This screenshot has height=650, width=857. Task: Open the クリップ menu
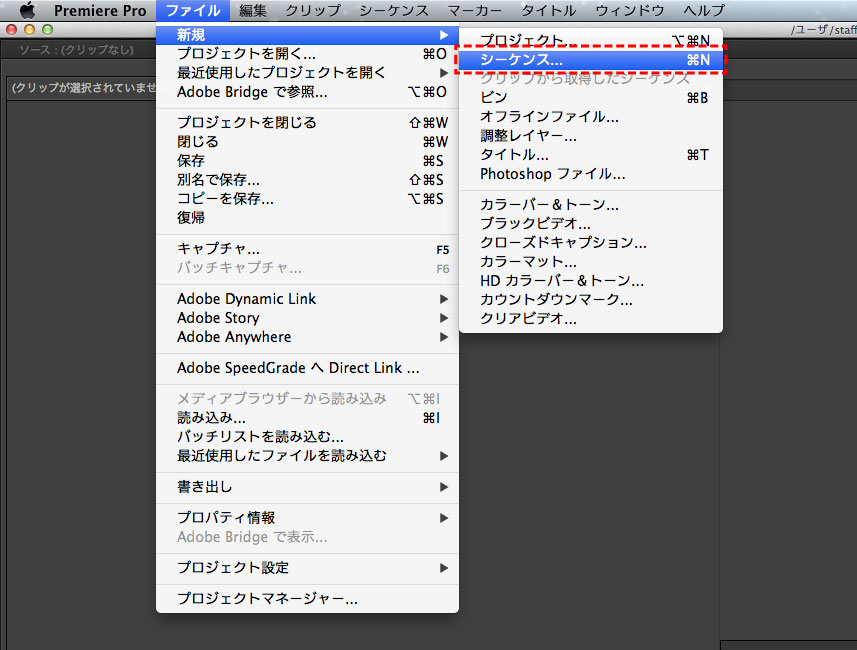click(313, 10)
